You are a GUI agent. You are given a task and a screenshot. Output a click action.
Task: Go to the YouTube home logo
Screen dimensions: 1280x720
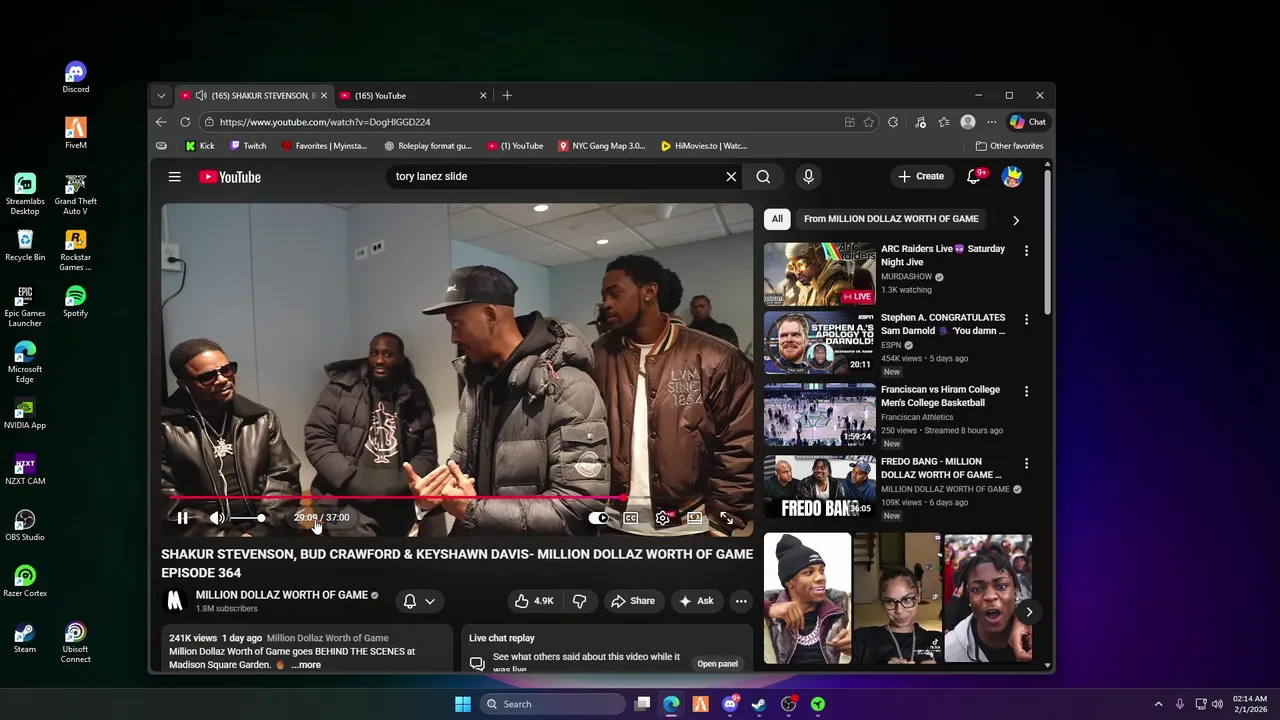click(230, 177)
